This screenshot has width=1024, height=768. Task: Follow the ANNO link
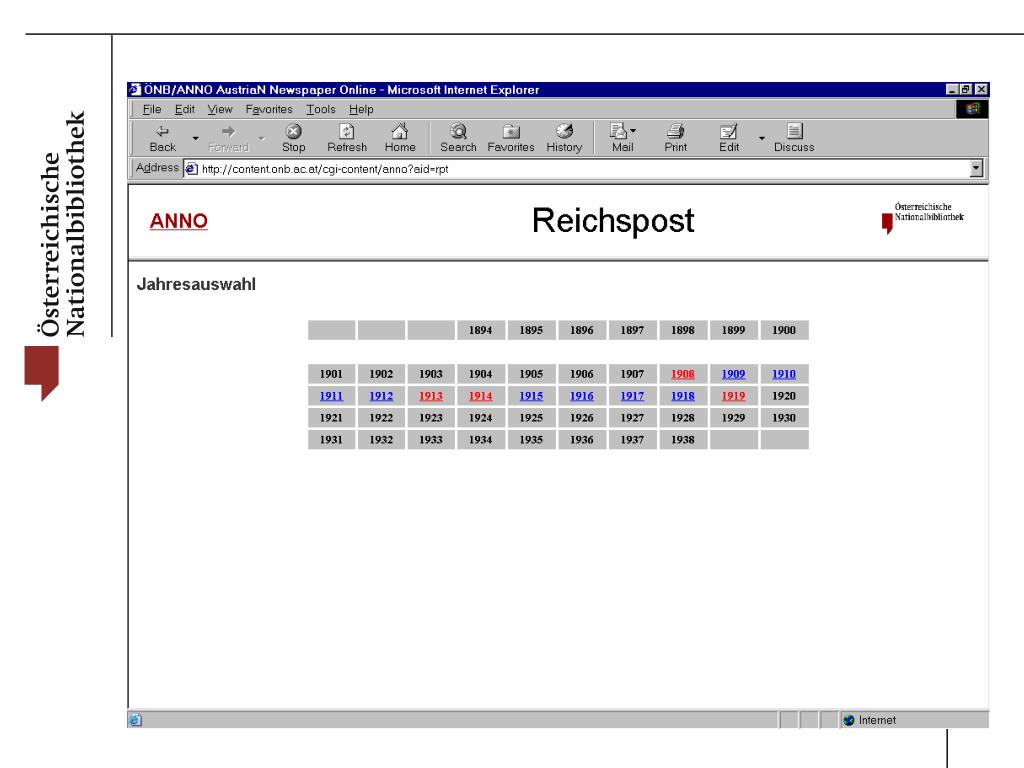[x=178, y=221]
